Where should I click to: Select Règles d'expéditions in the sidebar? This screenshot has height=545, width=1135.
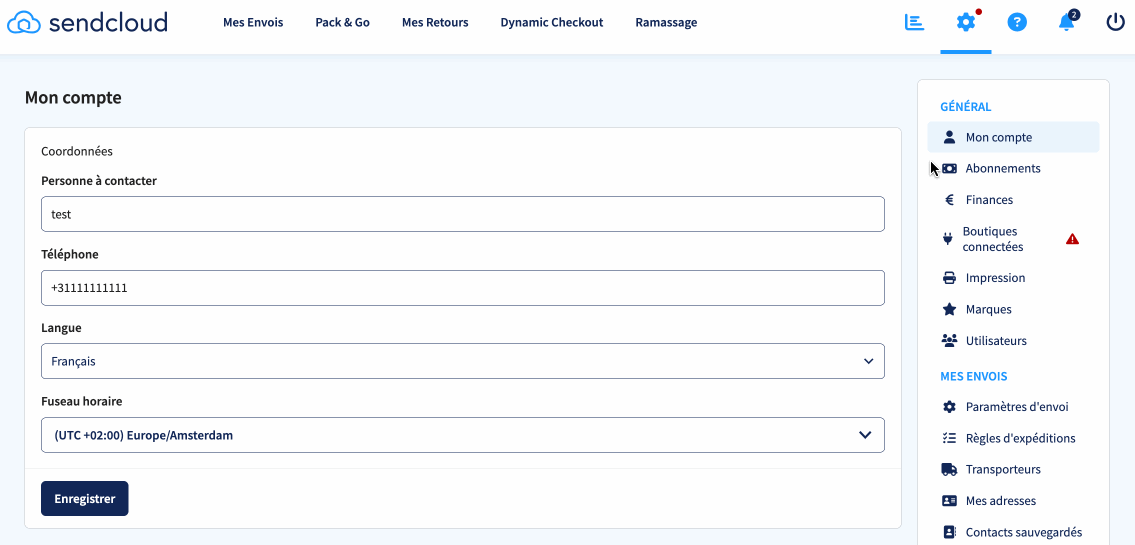(x=1020, y=438)
